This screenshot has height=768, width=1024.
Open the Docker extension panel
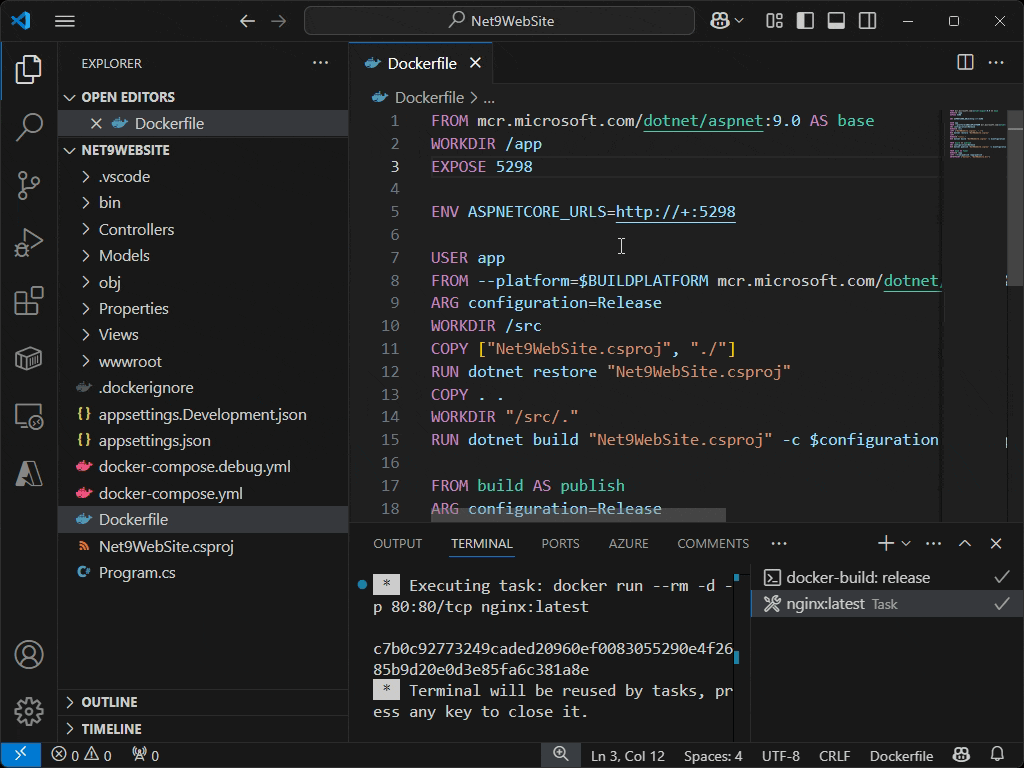(28, 357)
